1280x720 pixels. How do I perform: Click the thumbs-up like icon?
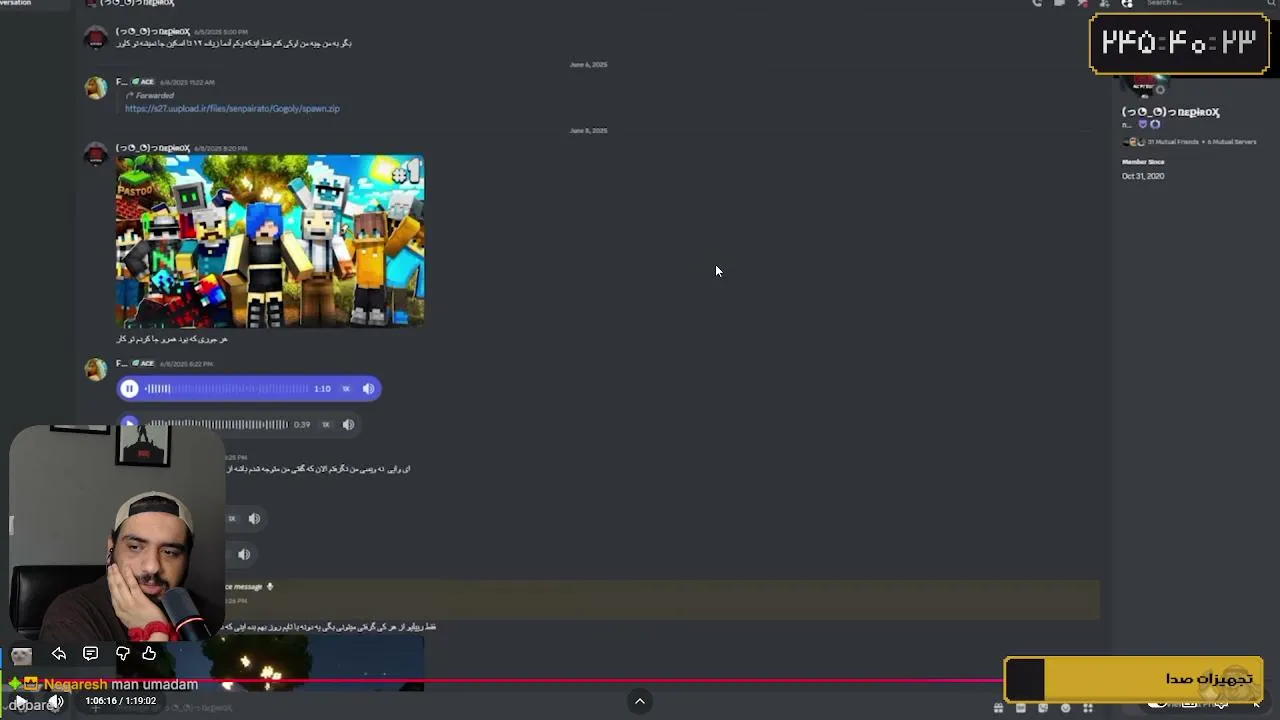pos(149,654)
